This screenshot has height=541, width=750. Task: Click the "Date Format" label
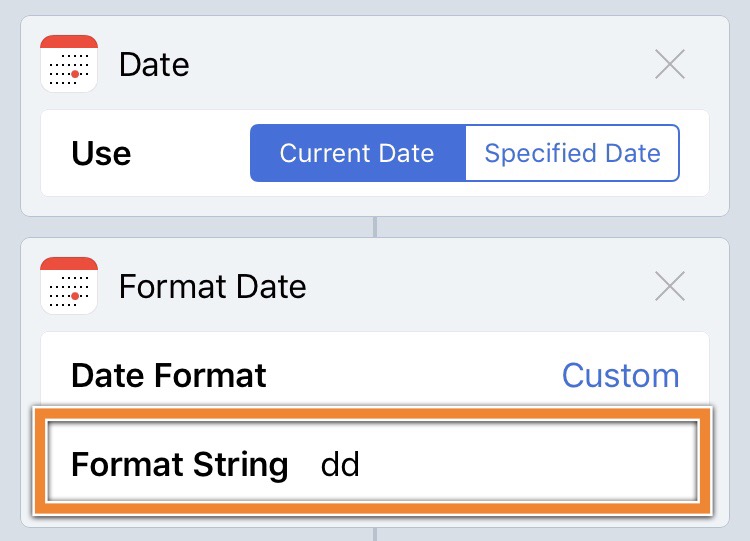[x=168, y=375]
